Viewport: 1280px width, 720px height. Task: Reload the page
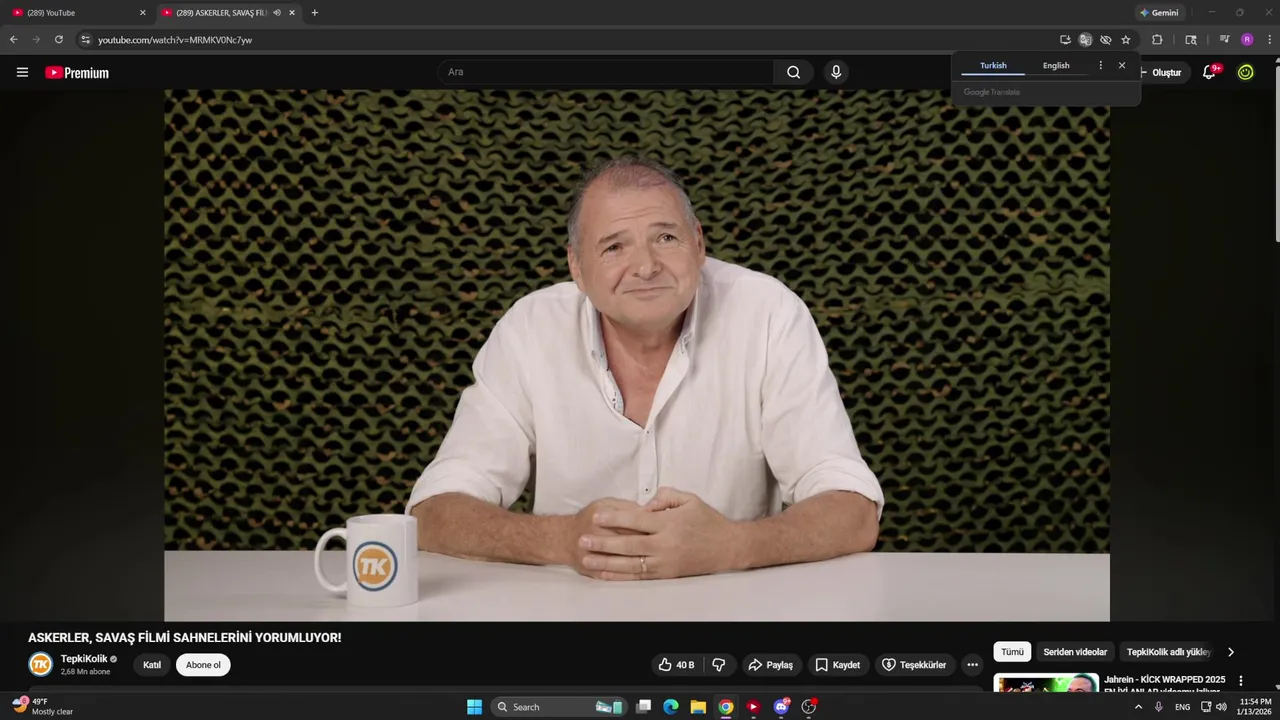59,40
